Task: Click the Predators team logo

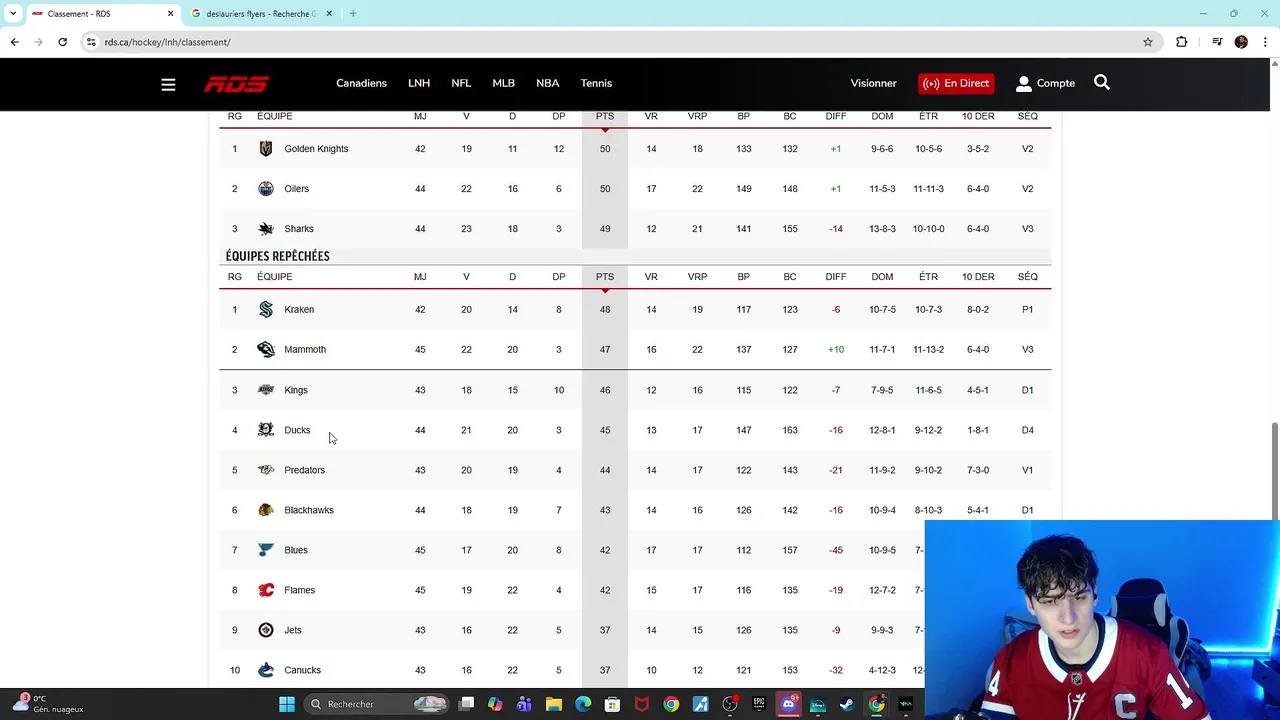Action: click(266, 470)
